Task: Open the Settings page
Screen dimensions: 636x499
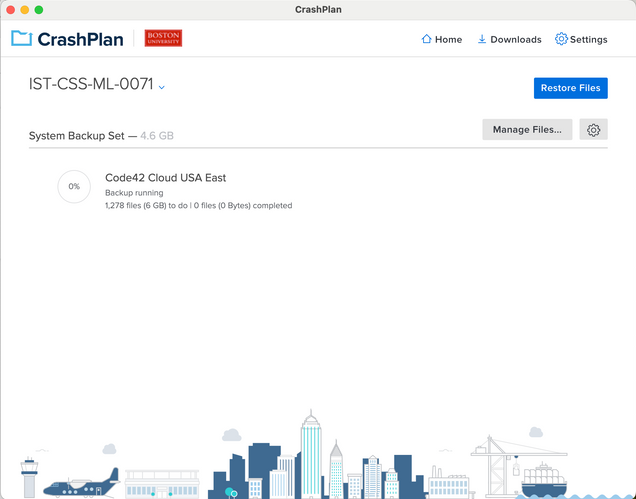Action: click(581, 39)
